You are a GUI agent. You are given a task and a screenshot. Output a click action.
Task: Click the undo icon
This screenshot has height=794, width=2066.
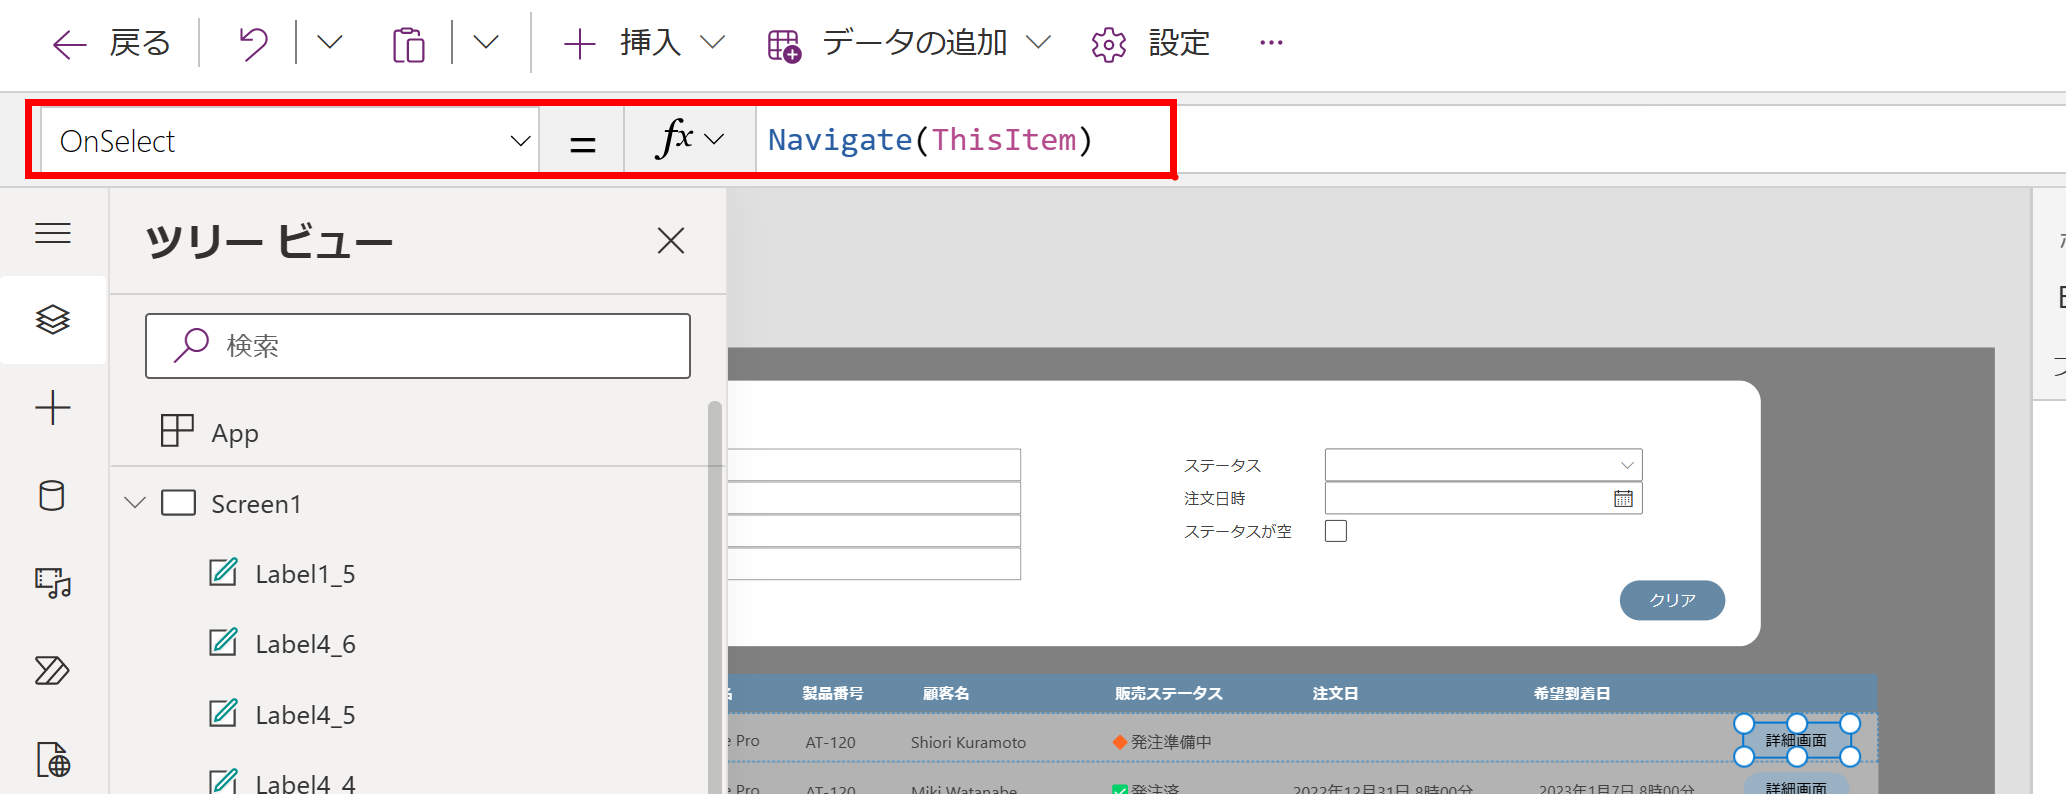pyautogui.click(x=253, y=43)
